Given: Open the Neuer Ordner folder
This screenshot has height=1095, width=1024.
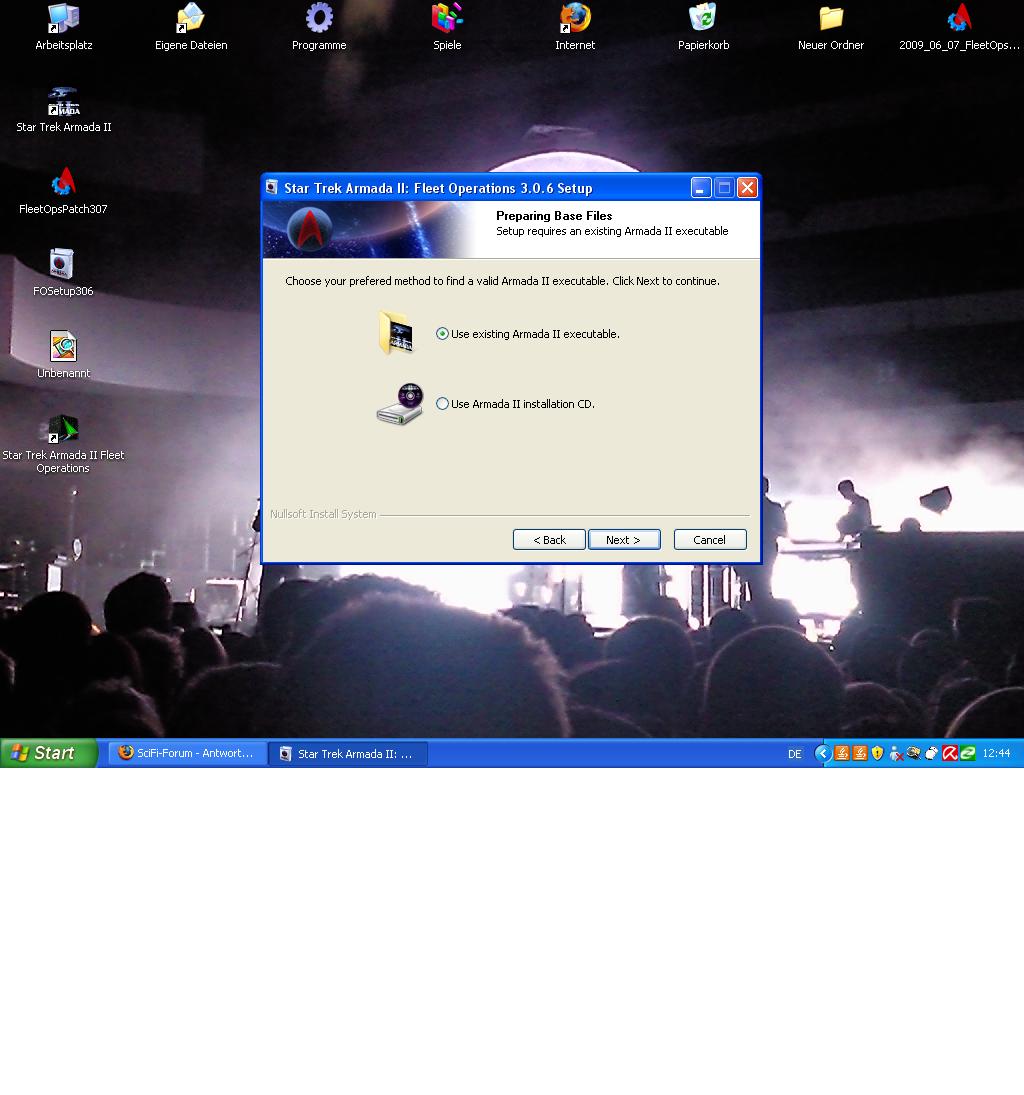Looking at the screenshot, I should (x=831, y=20).
